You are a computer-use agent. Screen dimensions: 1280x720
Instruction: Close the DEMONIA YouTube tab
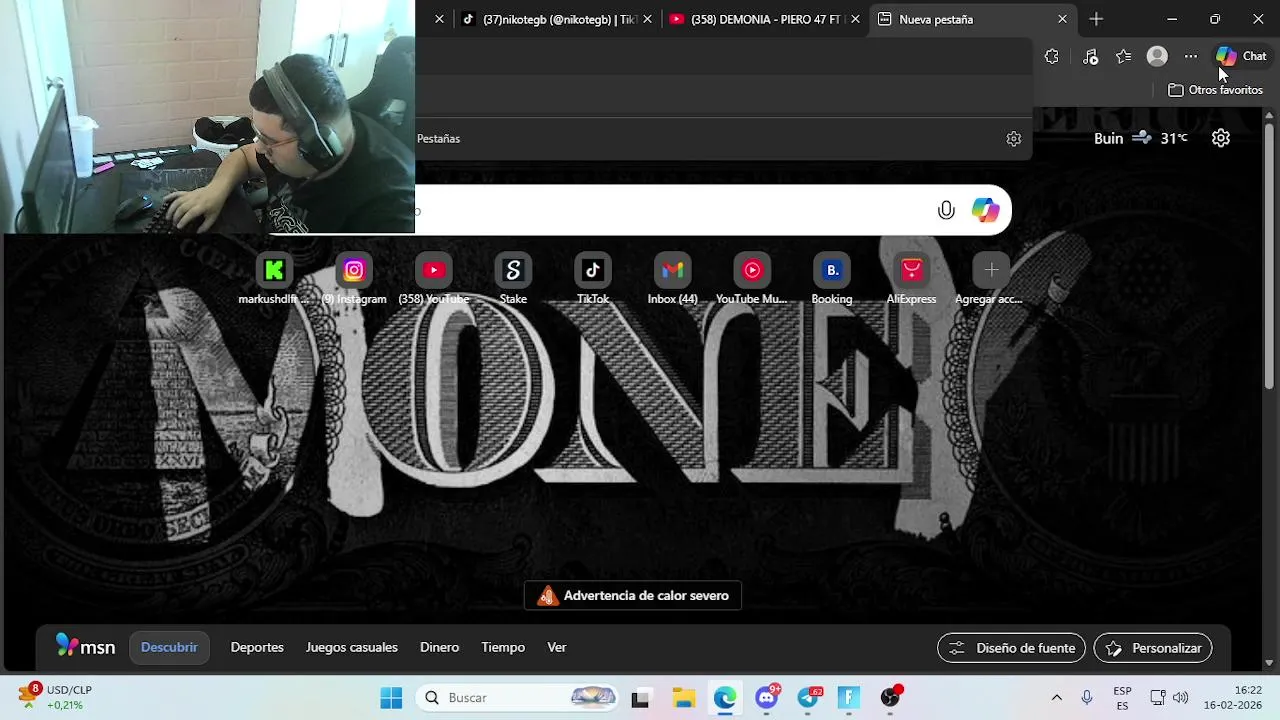tap(855, 19)
